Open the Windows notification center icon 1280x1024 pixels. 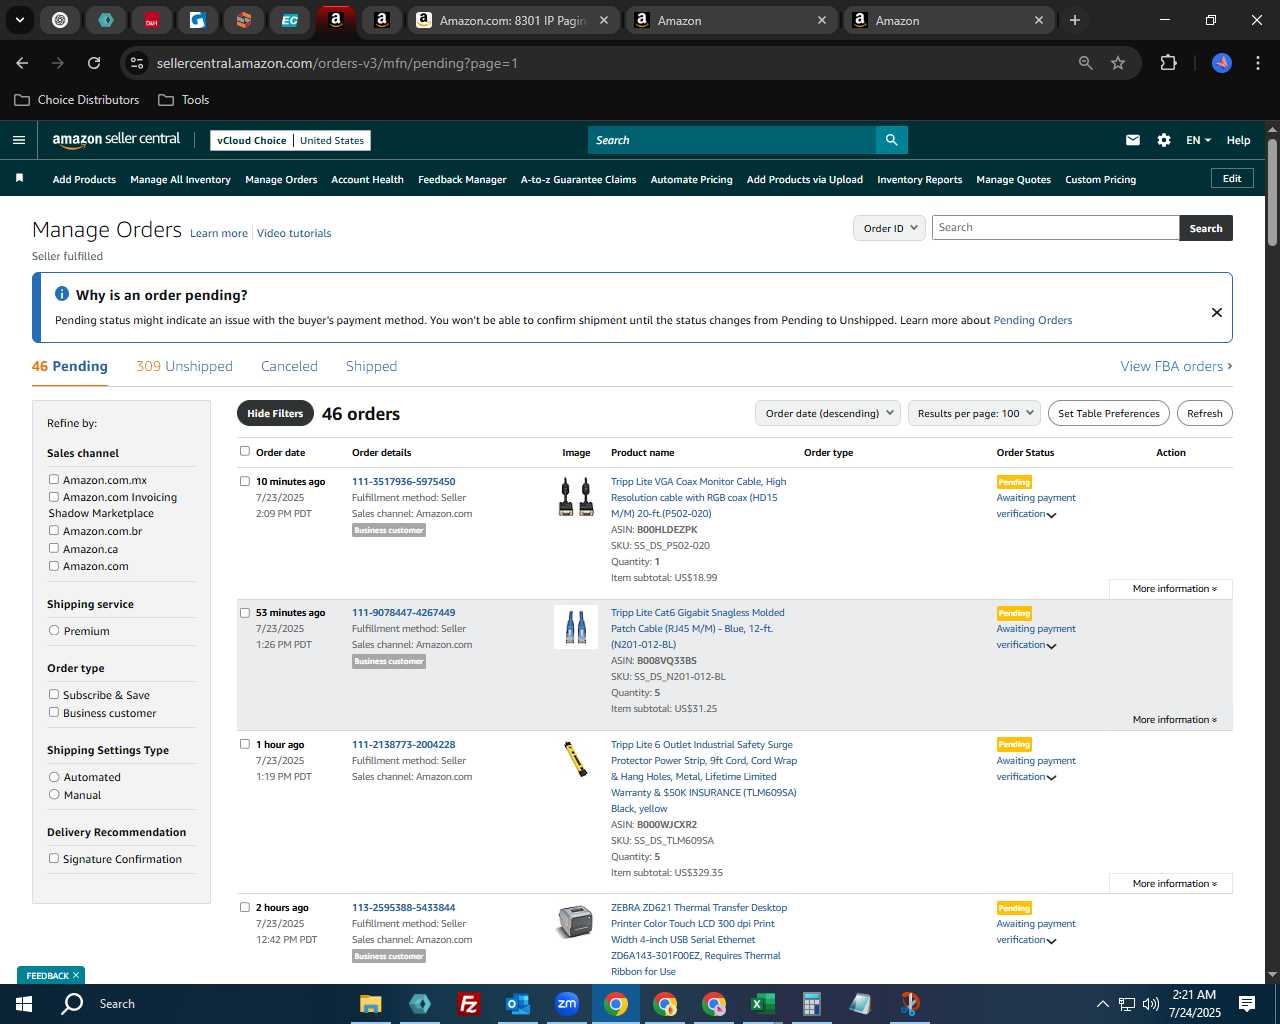click(1247, 1004)
